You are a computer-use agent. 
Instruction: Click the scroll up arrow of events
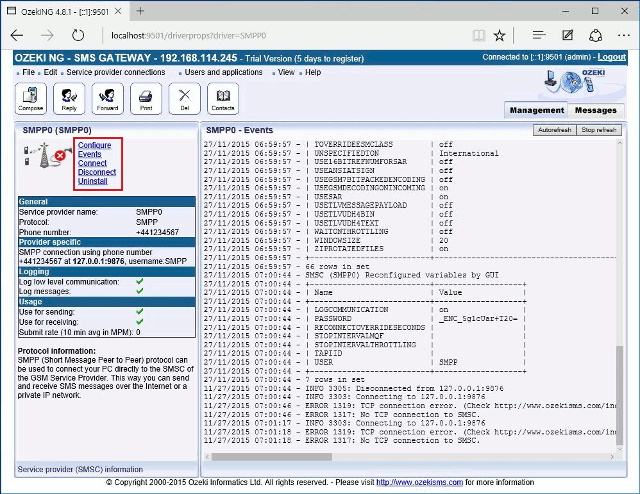click(x=620, y=143)
